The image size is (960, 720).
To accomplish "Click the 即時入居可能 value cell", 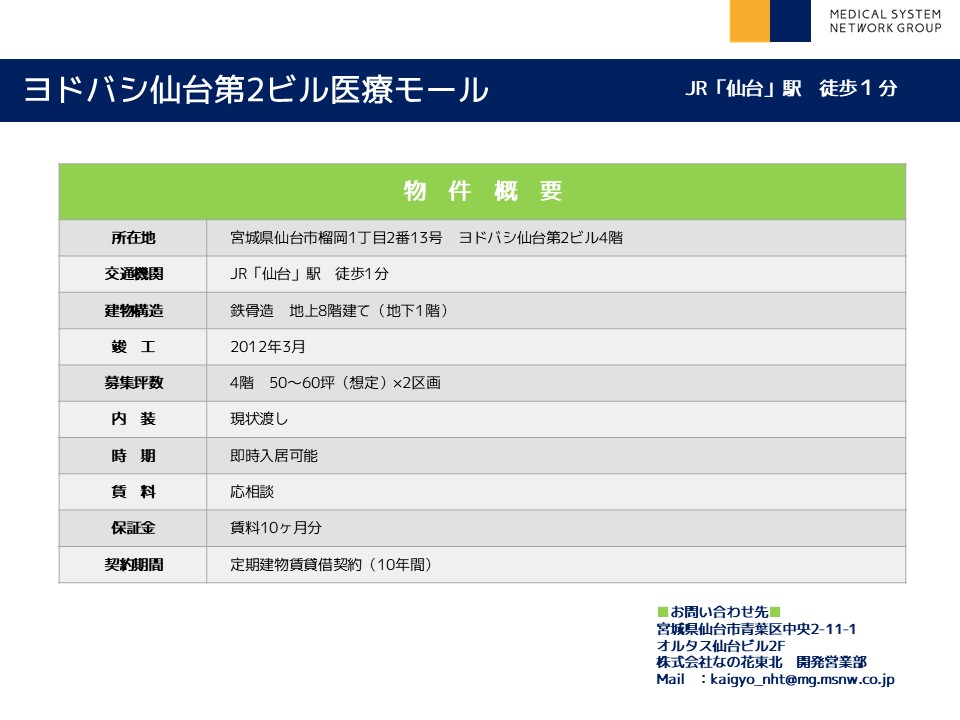I will pyautogui.click(x=274, y=456).
